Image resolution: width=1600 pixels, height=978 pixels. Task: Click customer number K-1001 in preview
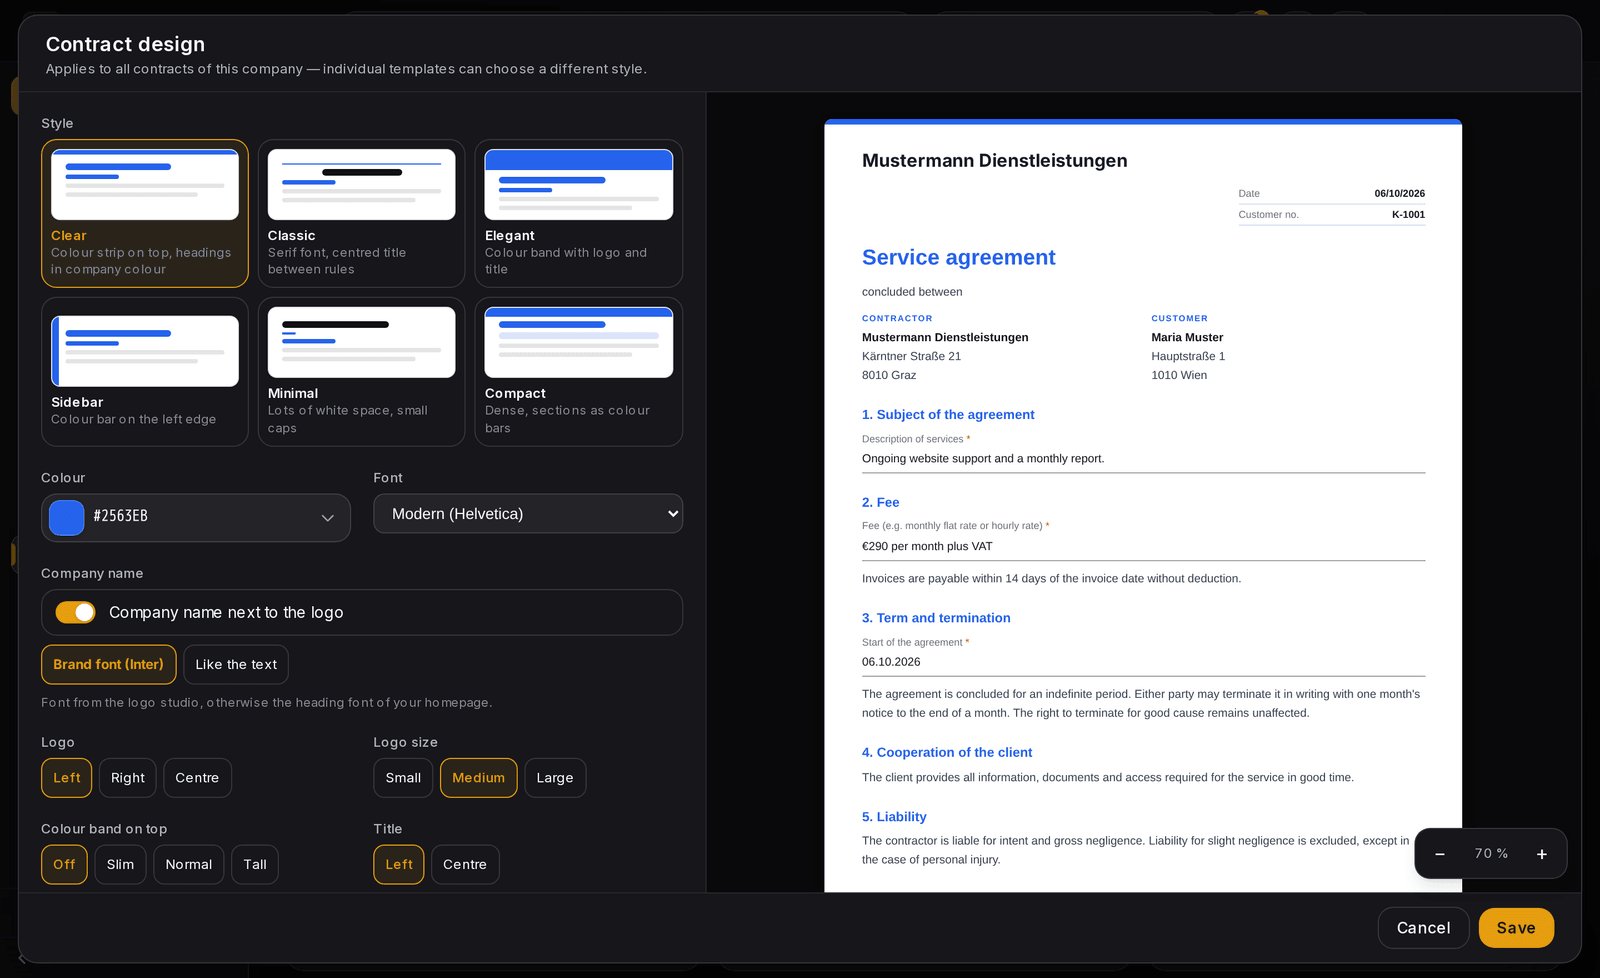click(x=1408, y=215)
